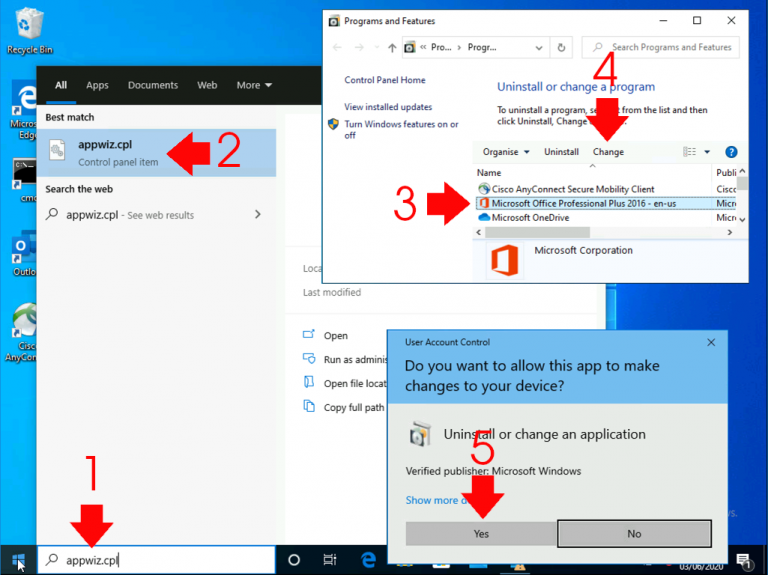Open the More dropdown in search tabs

coord(254,85)
